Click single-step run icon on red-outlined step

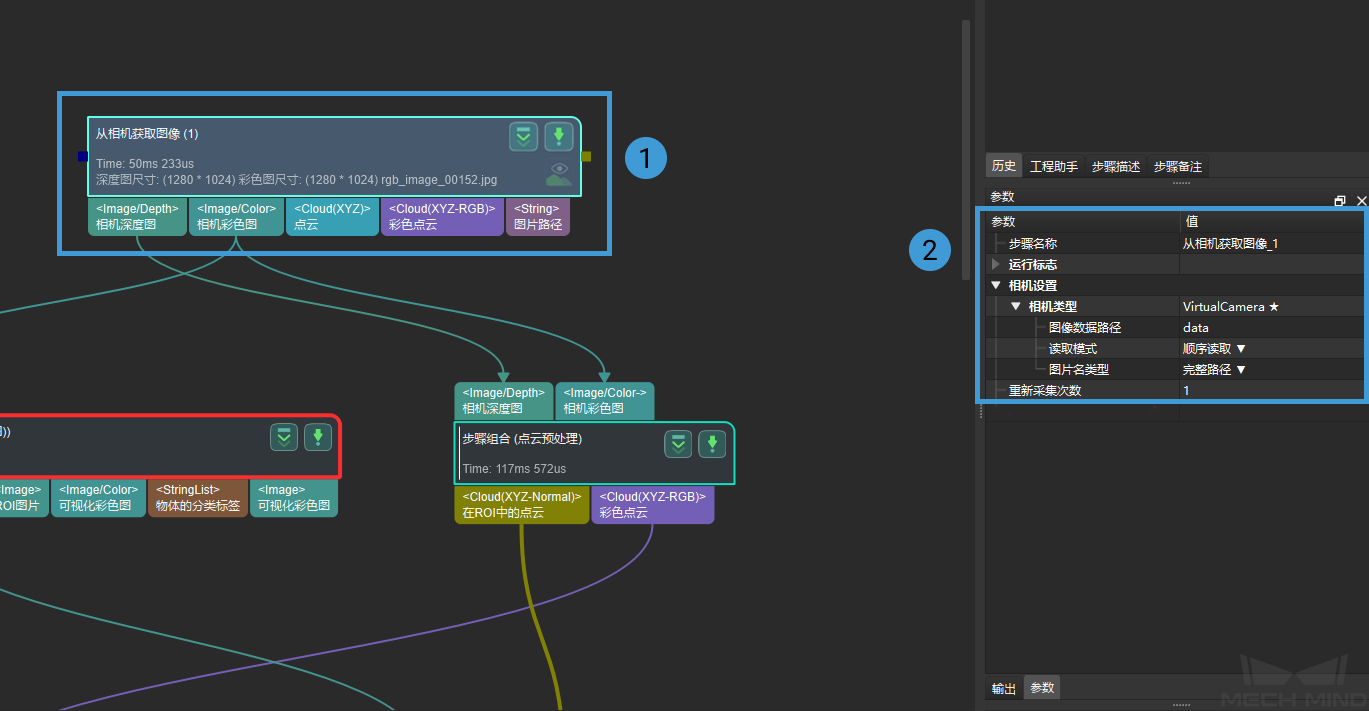318,437
